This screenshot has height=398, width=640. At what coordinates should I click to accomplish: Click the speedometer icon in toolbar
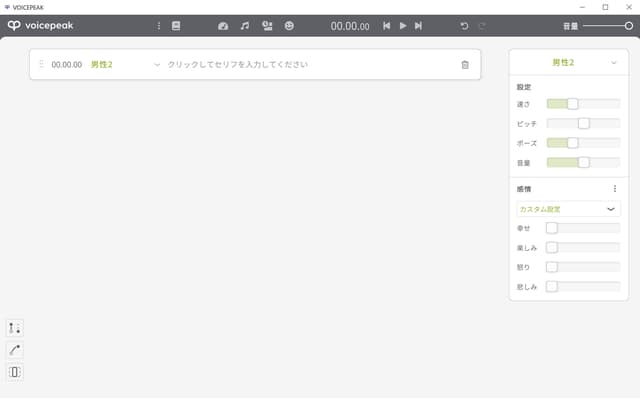(223, 26)
